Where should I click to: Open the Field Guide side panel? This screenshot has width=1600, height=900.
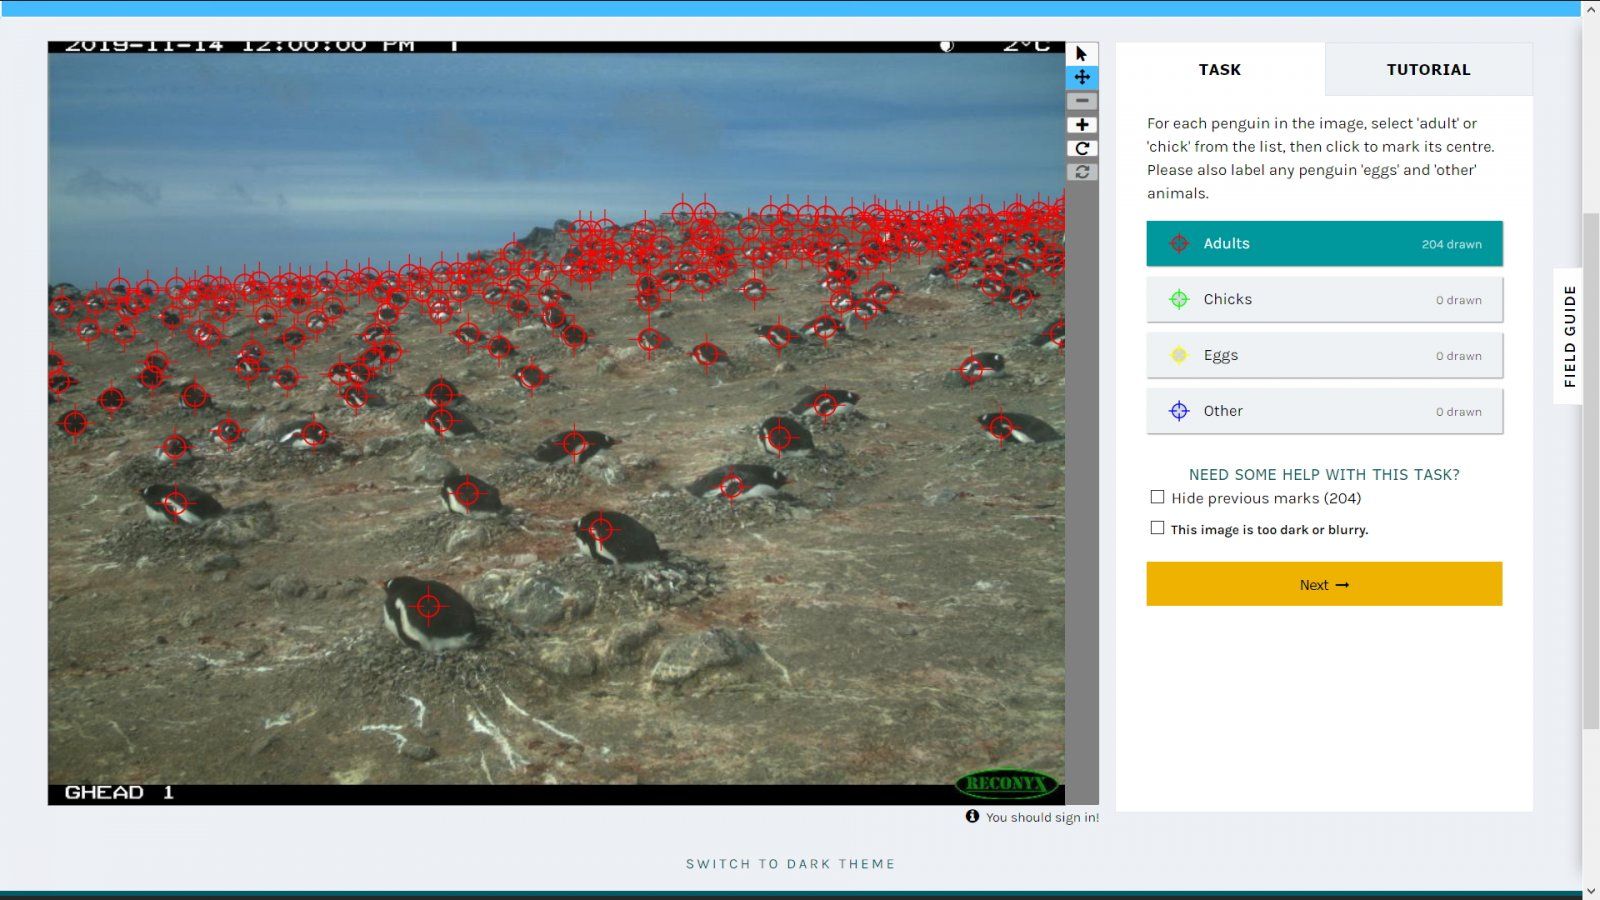tap(1569, 336)
